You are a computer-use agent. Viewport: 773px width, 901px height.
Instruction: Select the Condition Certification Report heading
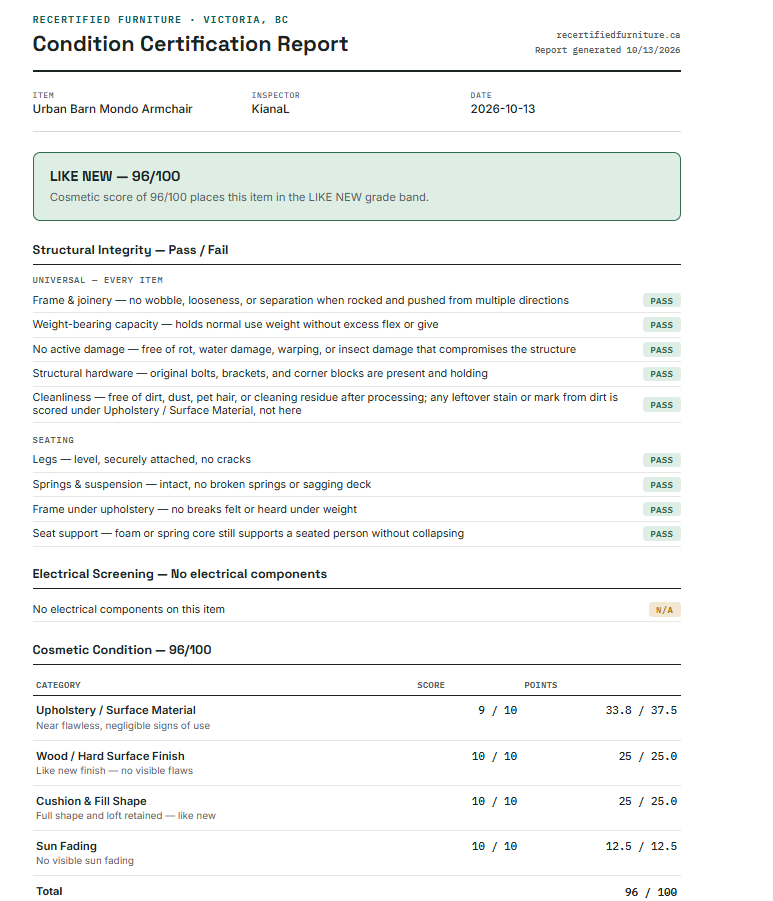coord(190,44)
